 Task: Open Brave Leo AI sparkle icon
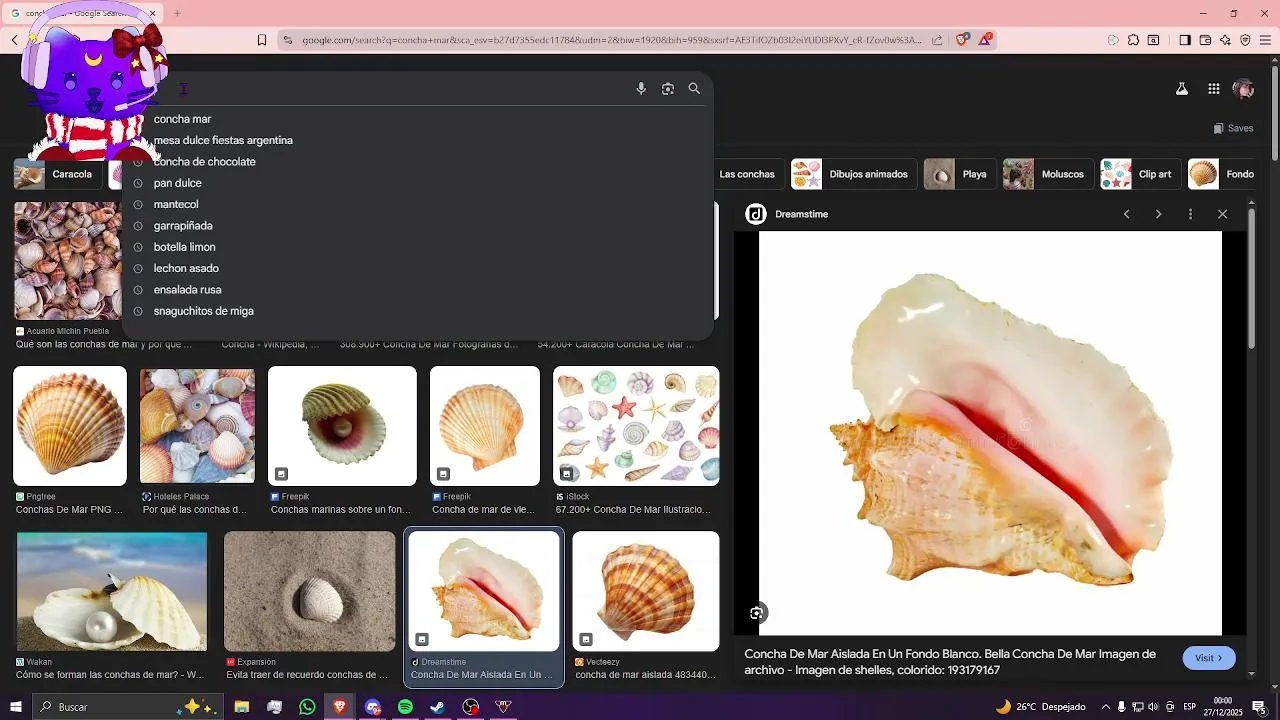coord(1225,40)
